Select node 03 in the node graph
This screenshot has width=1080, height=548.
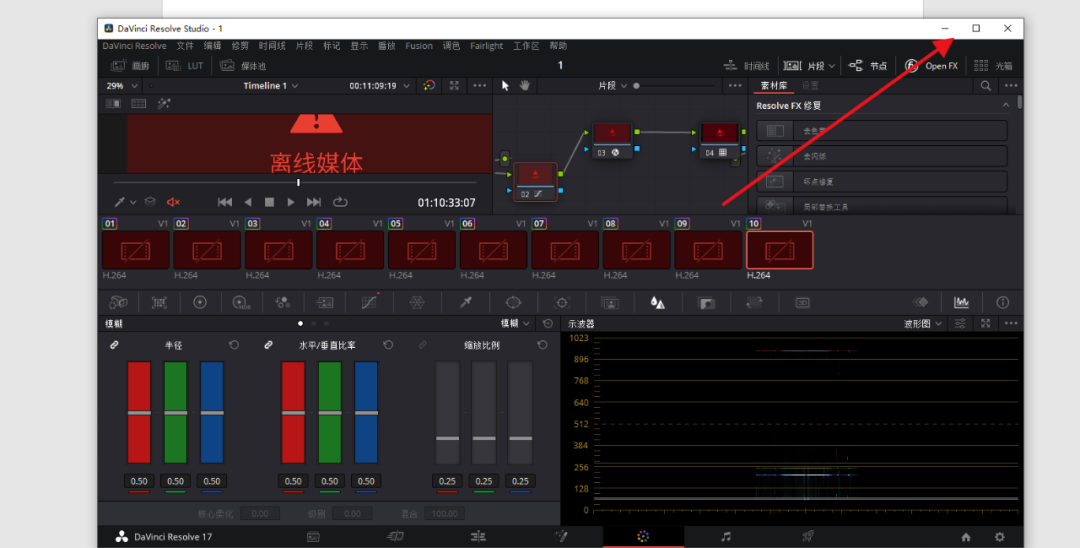coord(612,141)
